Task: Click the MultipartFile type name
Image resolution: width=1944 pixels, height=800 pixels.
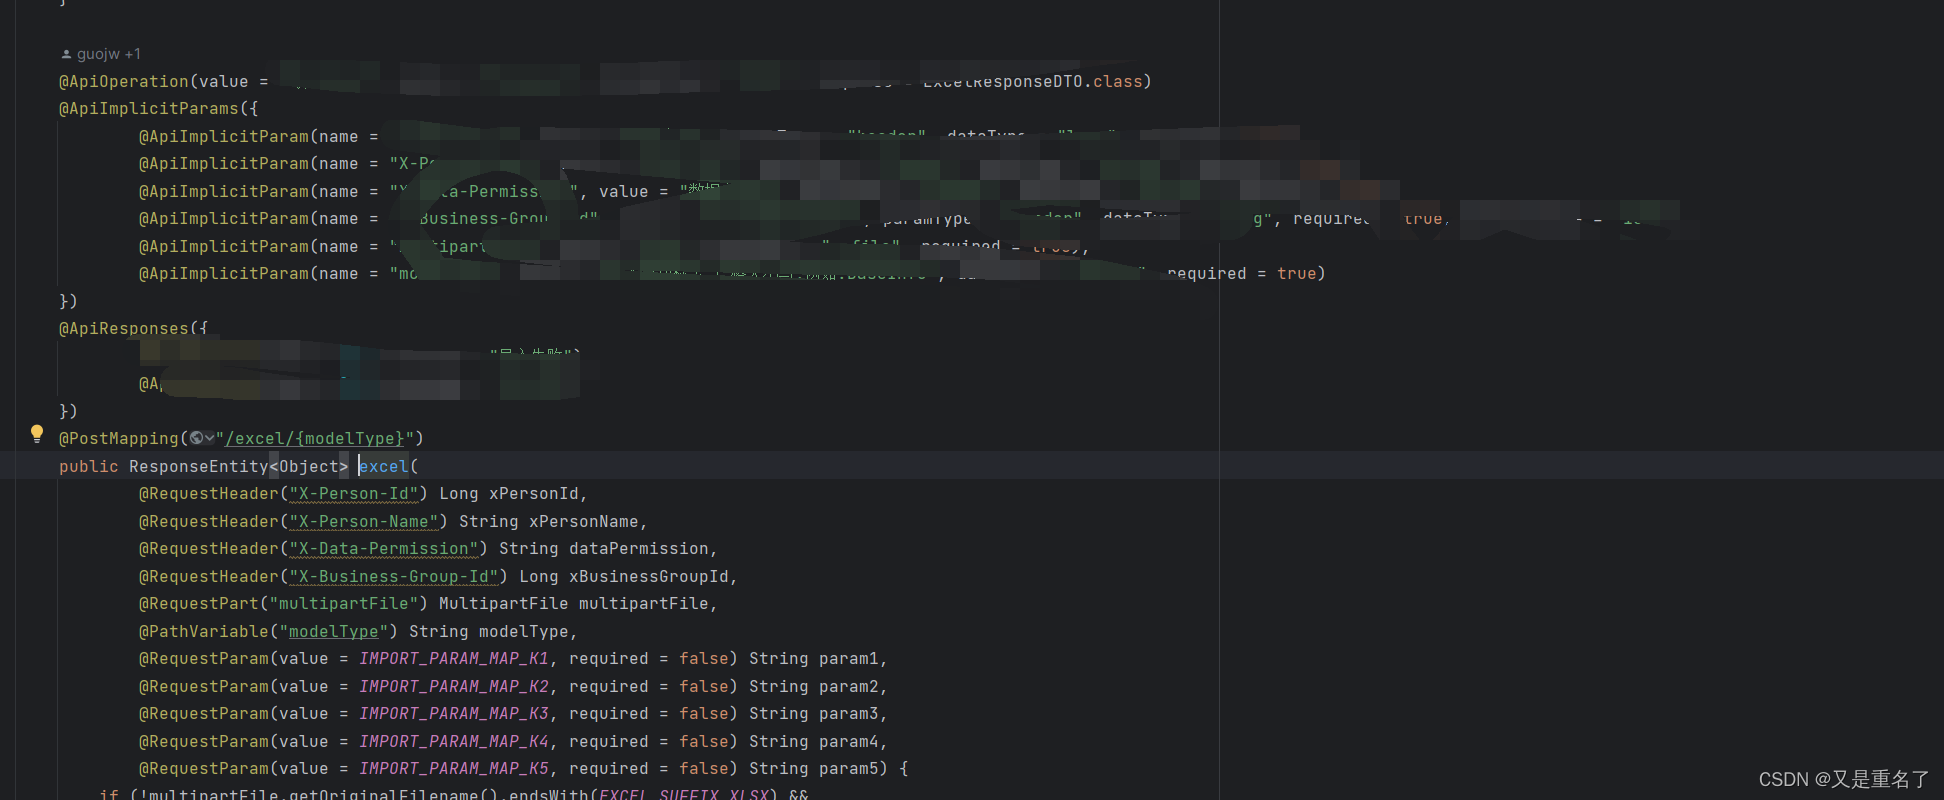Action: [504, 604]
